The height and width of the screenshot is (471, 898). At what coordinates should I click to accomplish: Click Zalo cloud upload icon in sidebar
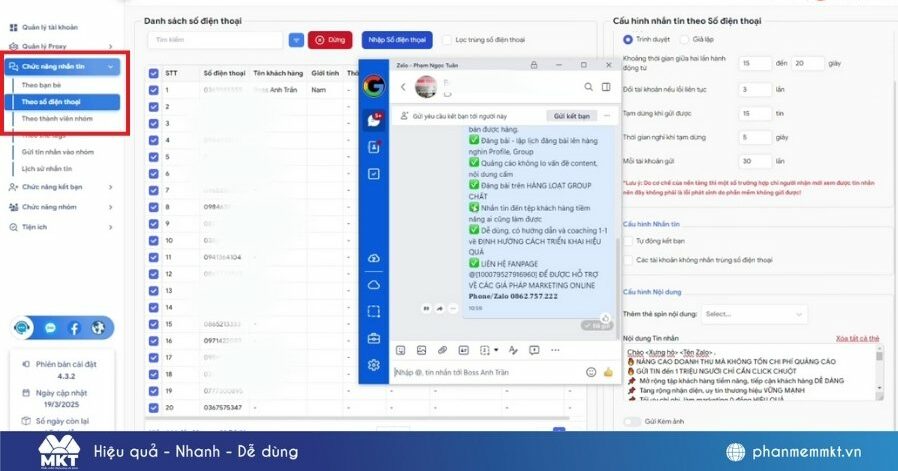click(x=373, y=258)
